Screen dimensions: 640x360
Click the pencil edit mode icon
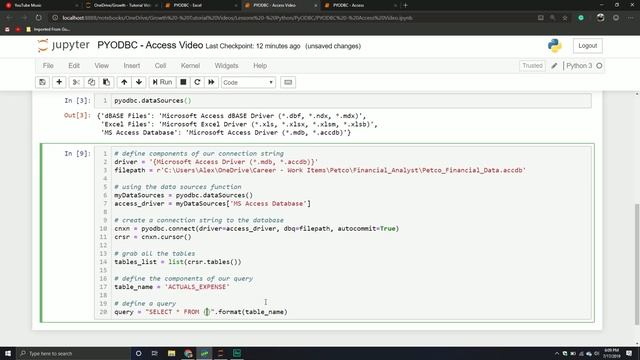pos(554,66)
